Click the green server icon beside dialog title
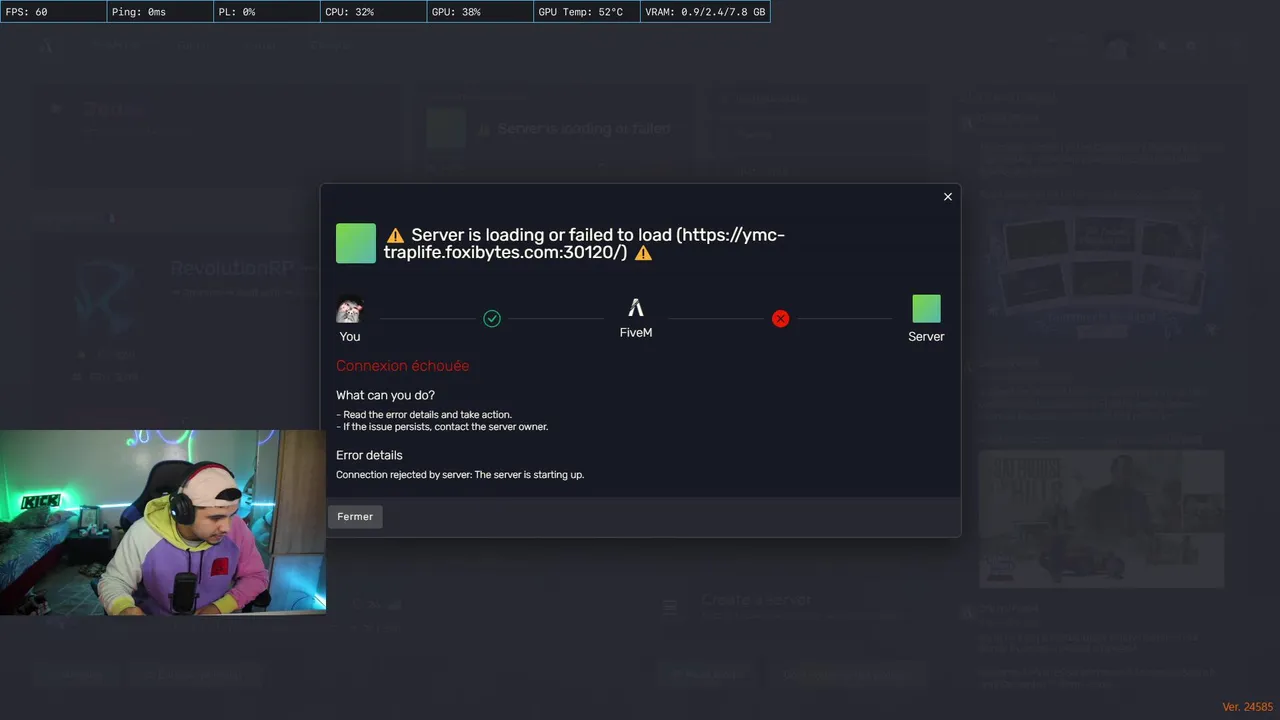The image size is (1280, 720). (x=356, y=244)
